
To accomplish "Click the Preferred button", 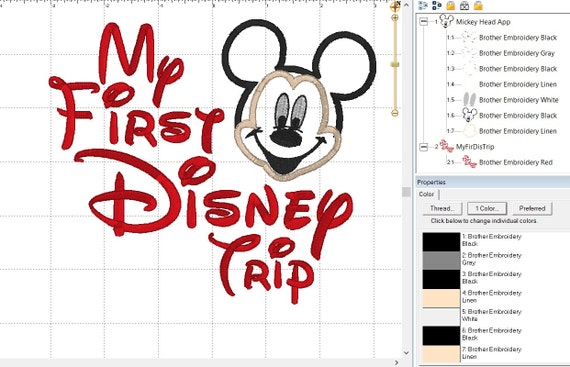I will (x=532, y=209).
